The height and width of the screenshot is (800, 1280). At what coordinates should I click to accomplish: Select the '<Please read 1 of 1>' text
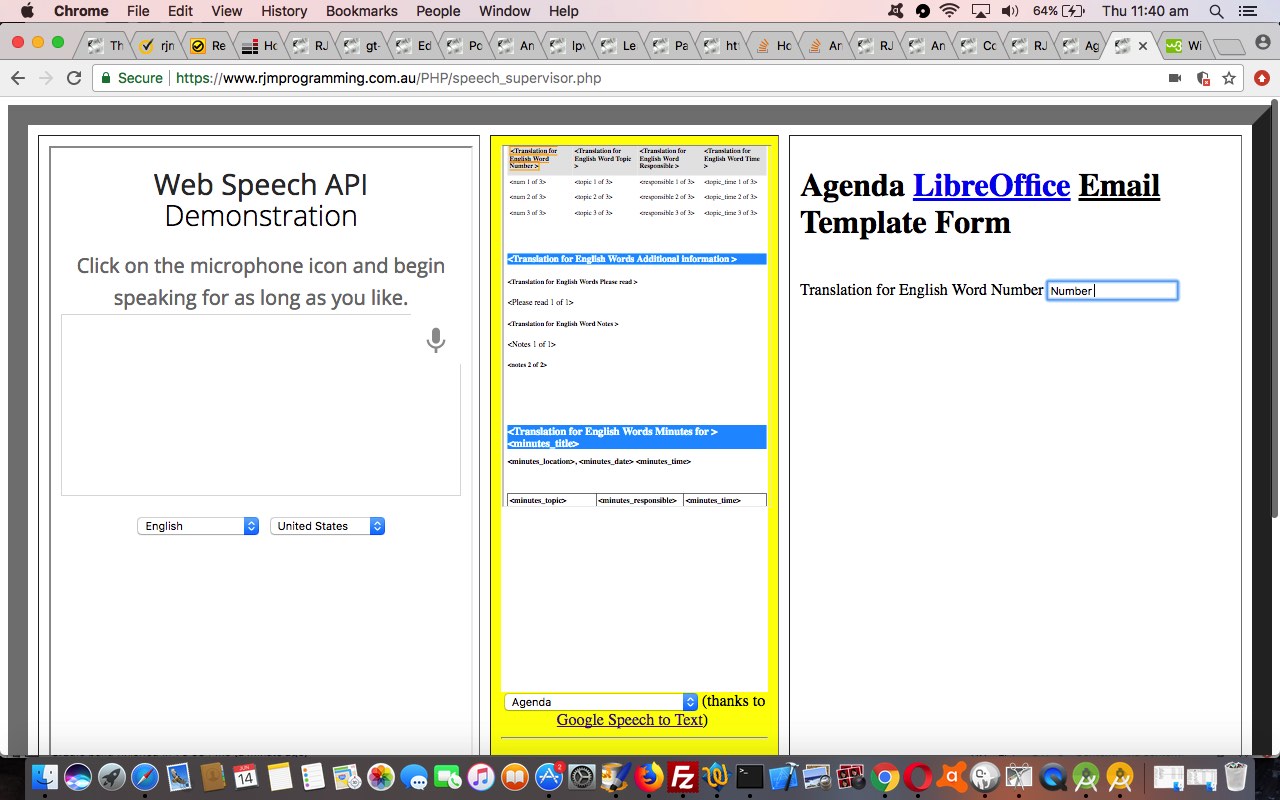(540, 302)
